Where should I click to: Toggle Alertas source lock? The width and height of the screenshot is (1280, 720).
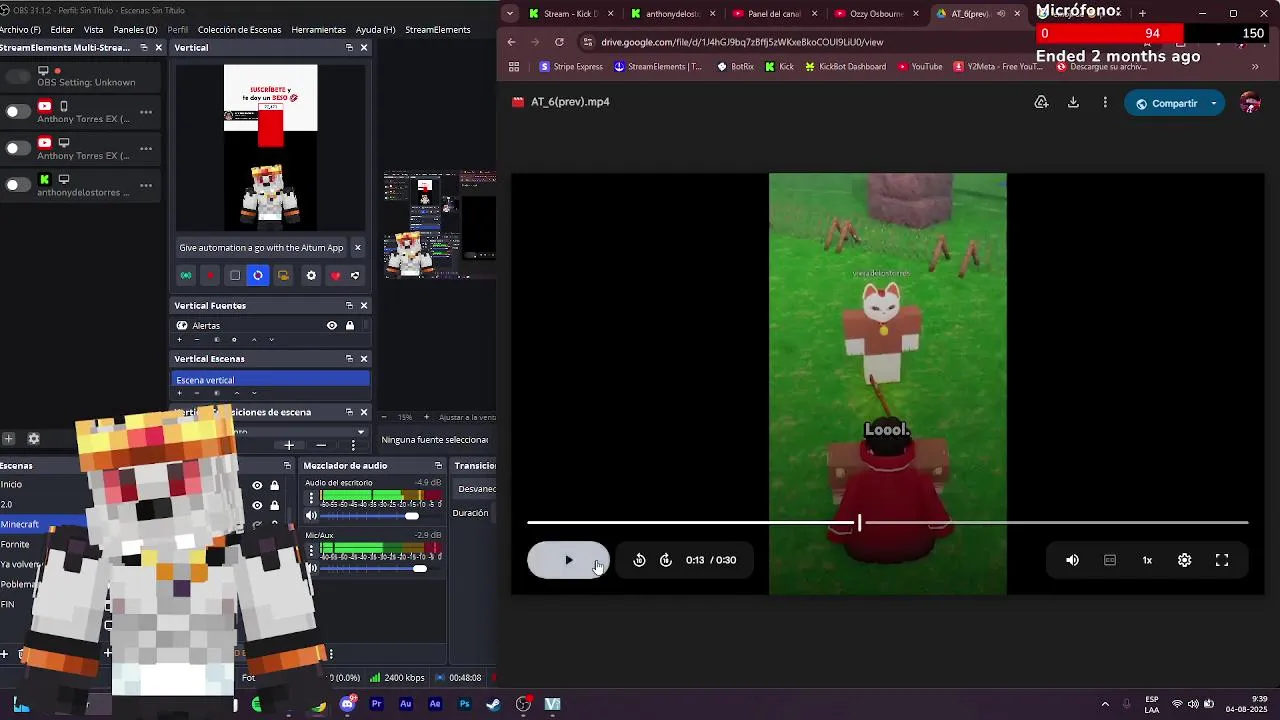pyautogui.click(x=350, y=325)
